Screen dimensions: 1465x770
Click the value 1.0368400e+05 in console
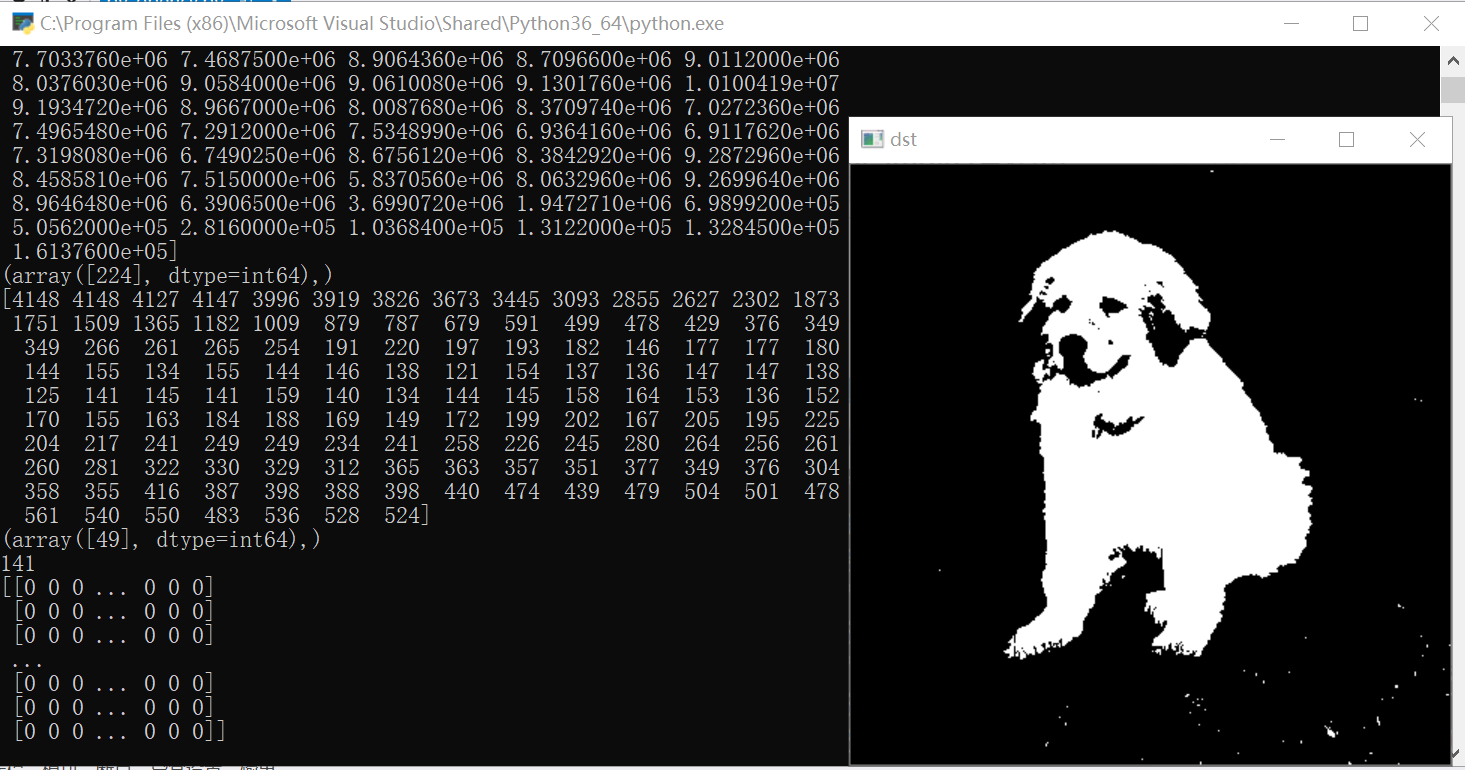(426, 228)
